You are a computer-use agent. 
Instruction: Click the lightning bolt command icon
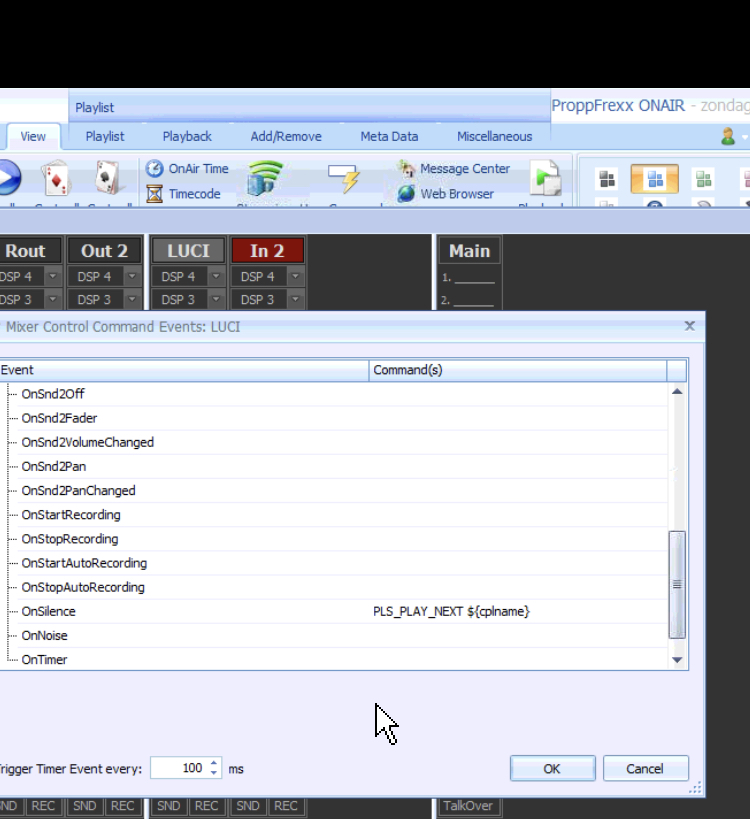coord(345,178)
